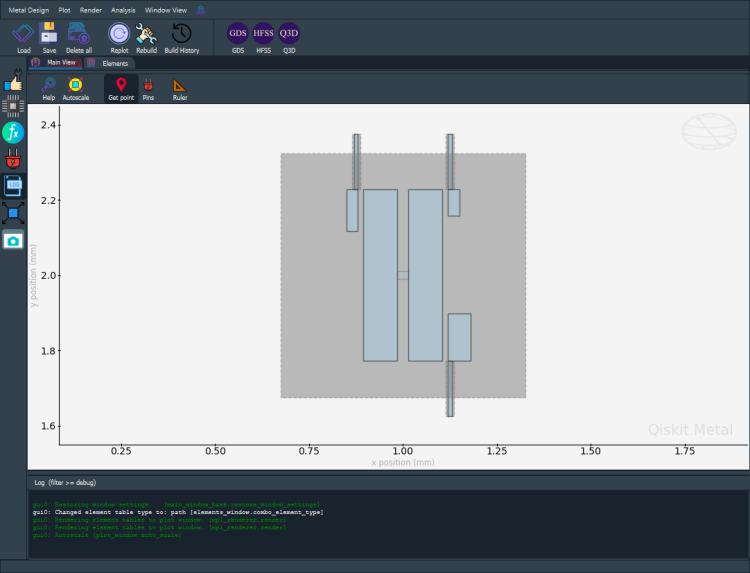Screen dimensions: 750x573
Task: Toggle Pins display
Action: pos(148,89)
